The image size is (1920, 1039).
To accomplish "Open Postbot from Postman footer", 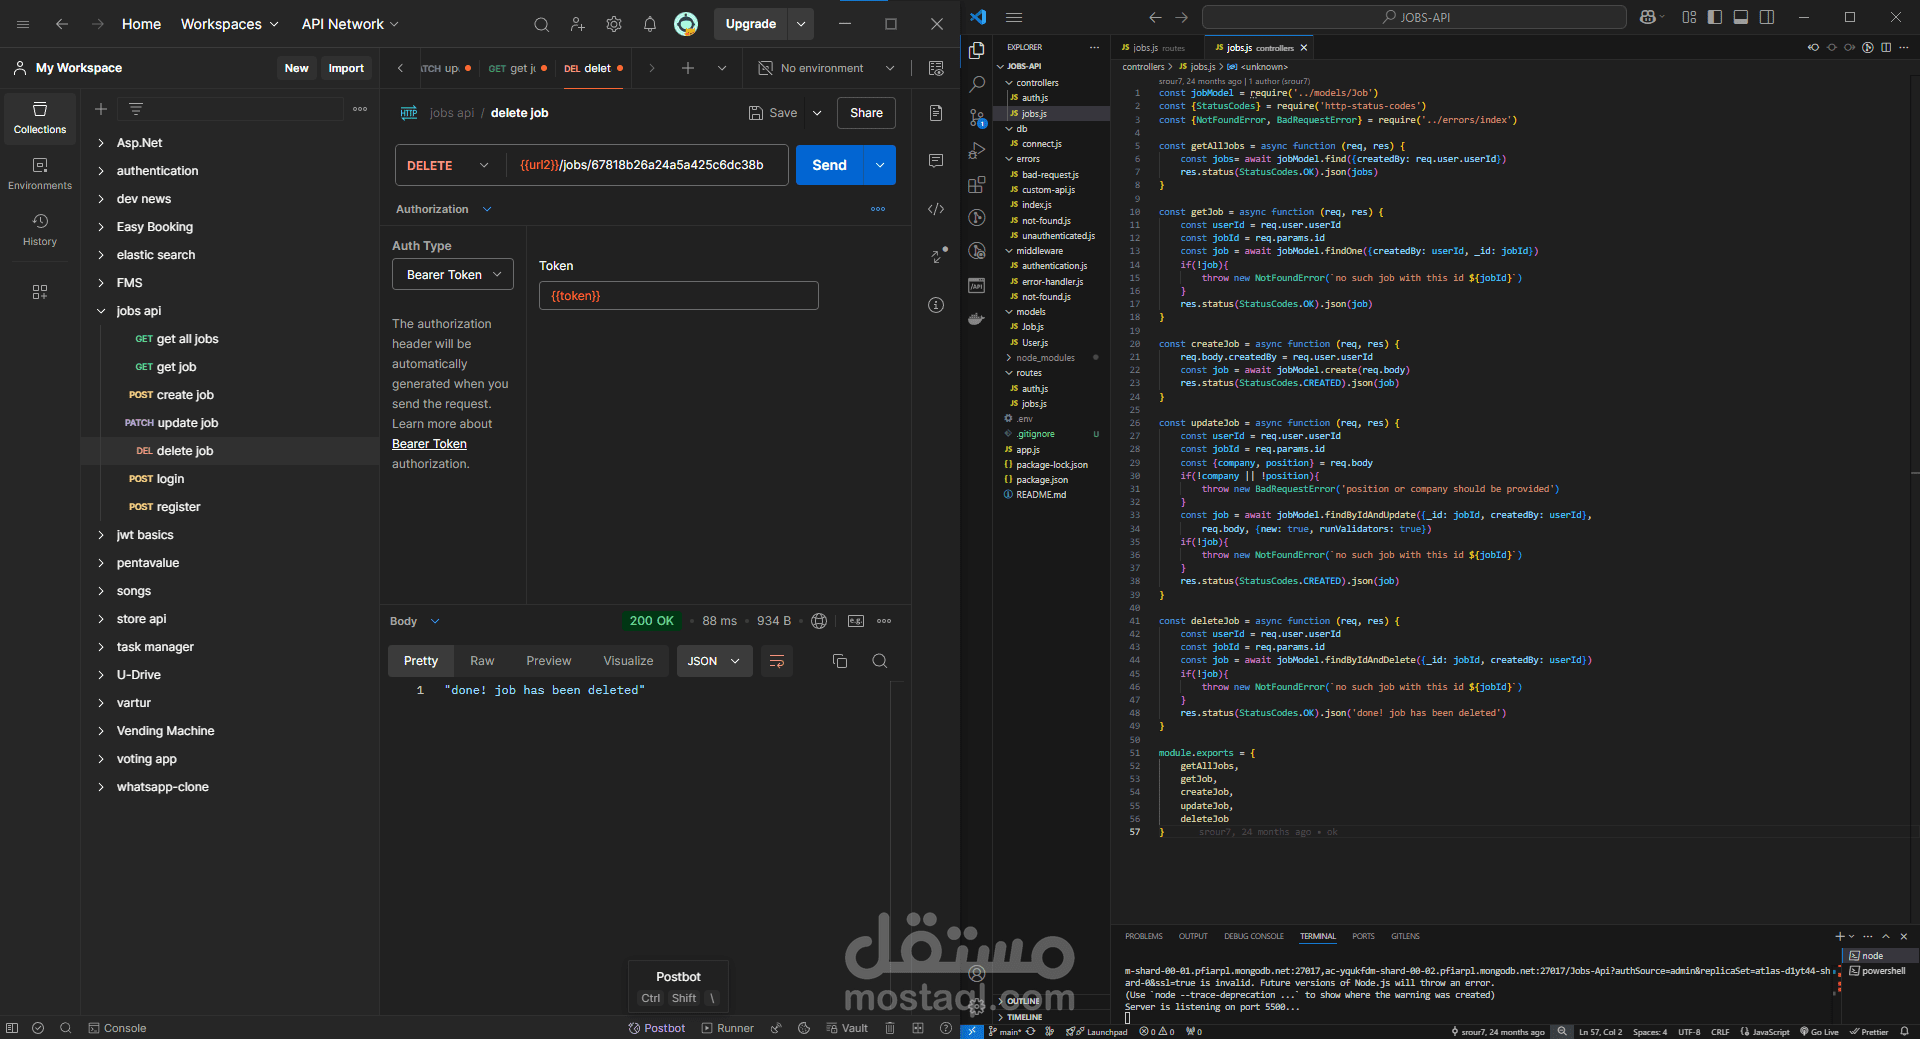I will coord(657,1028).
